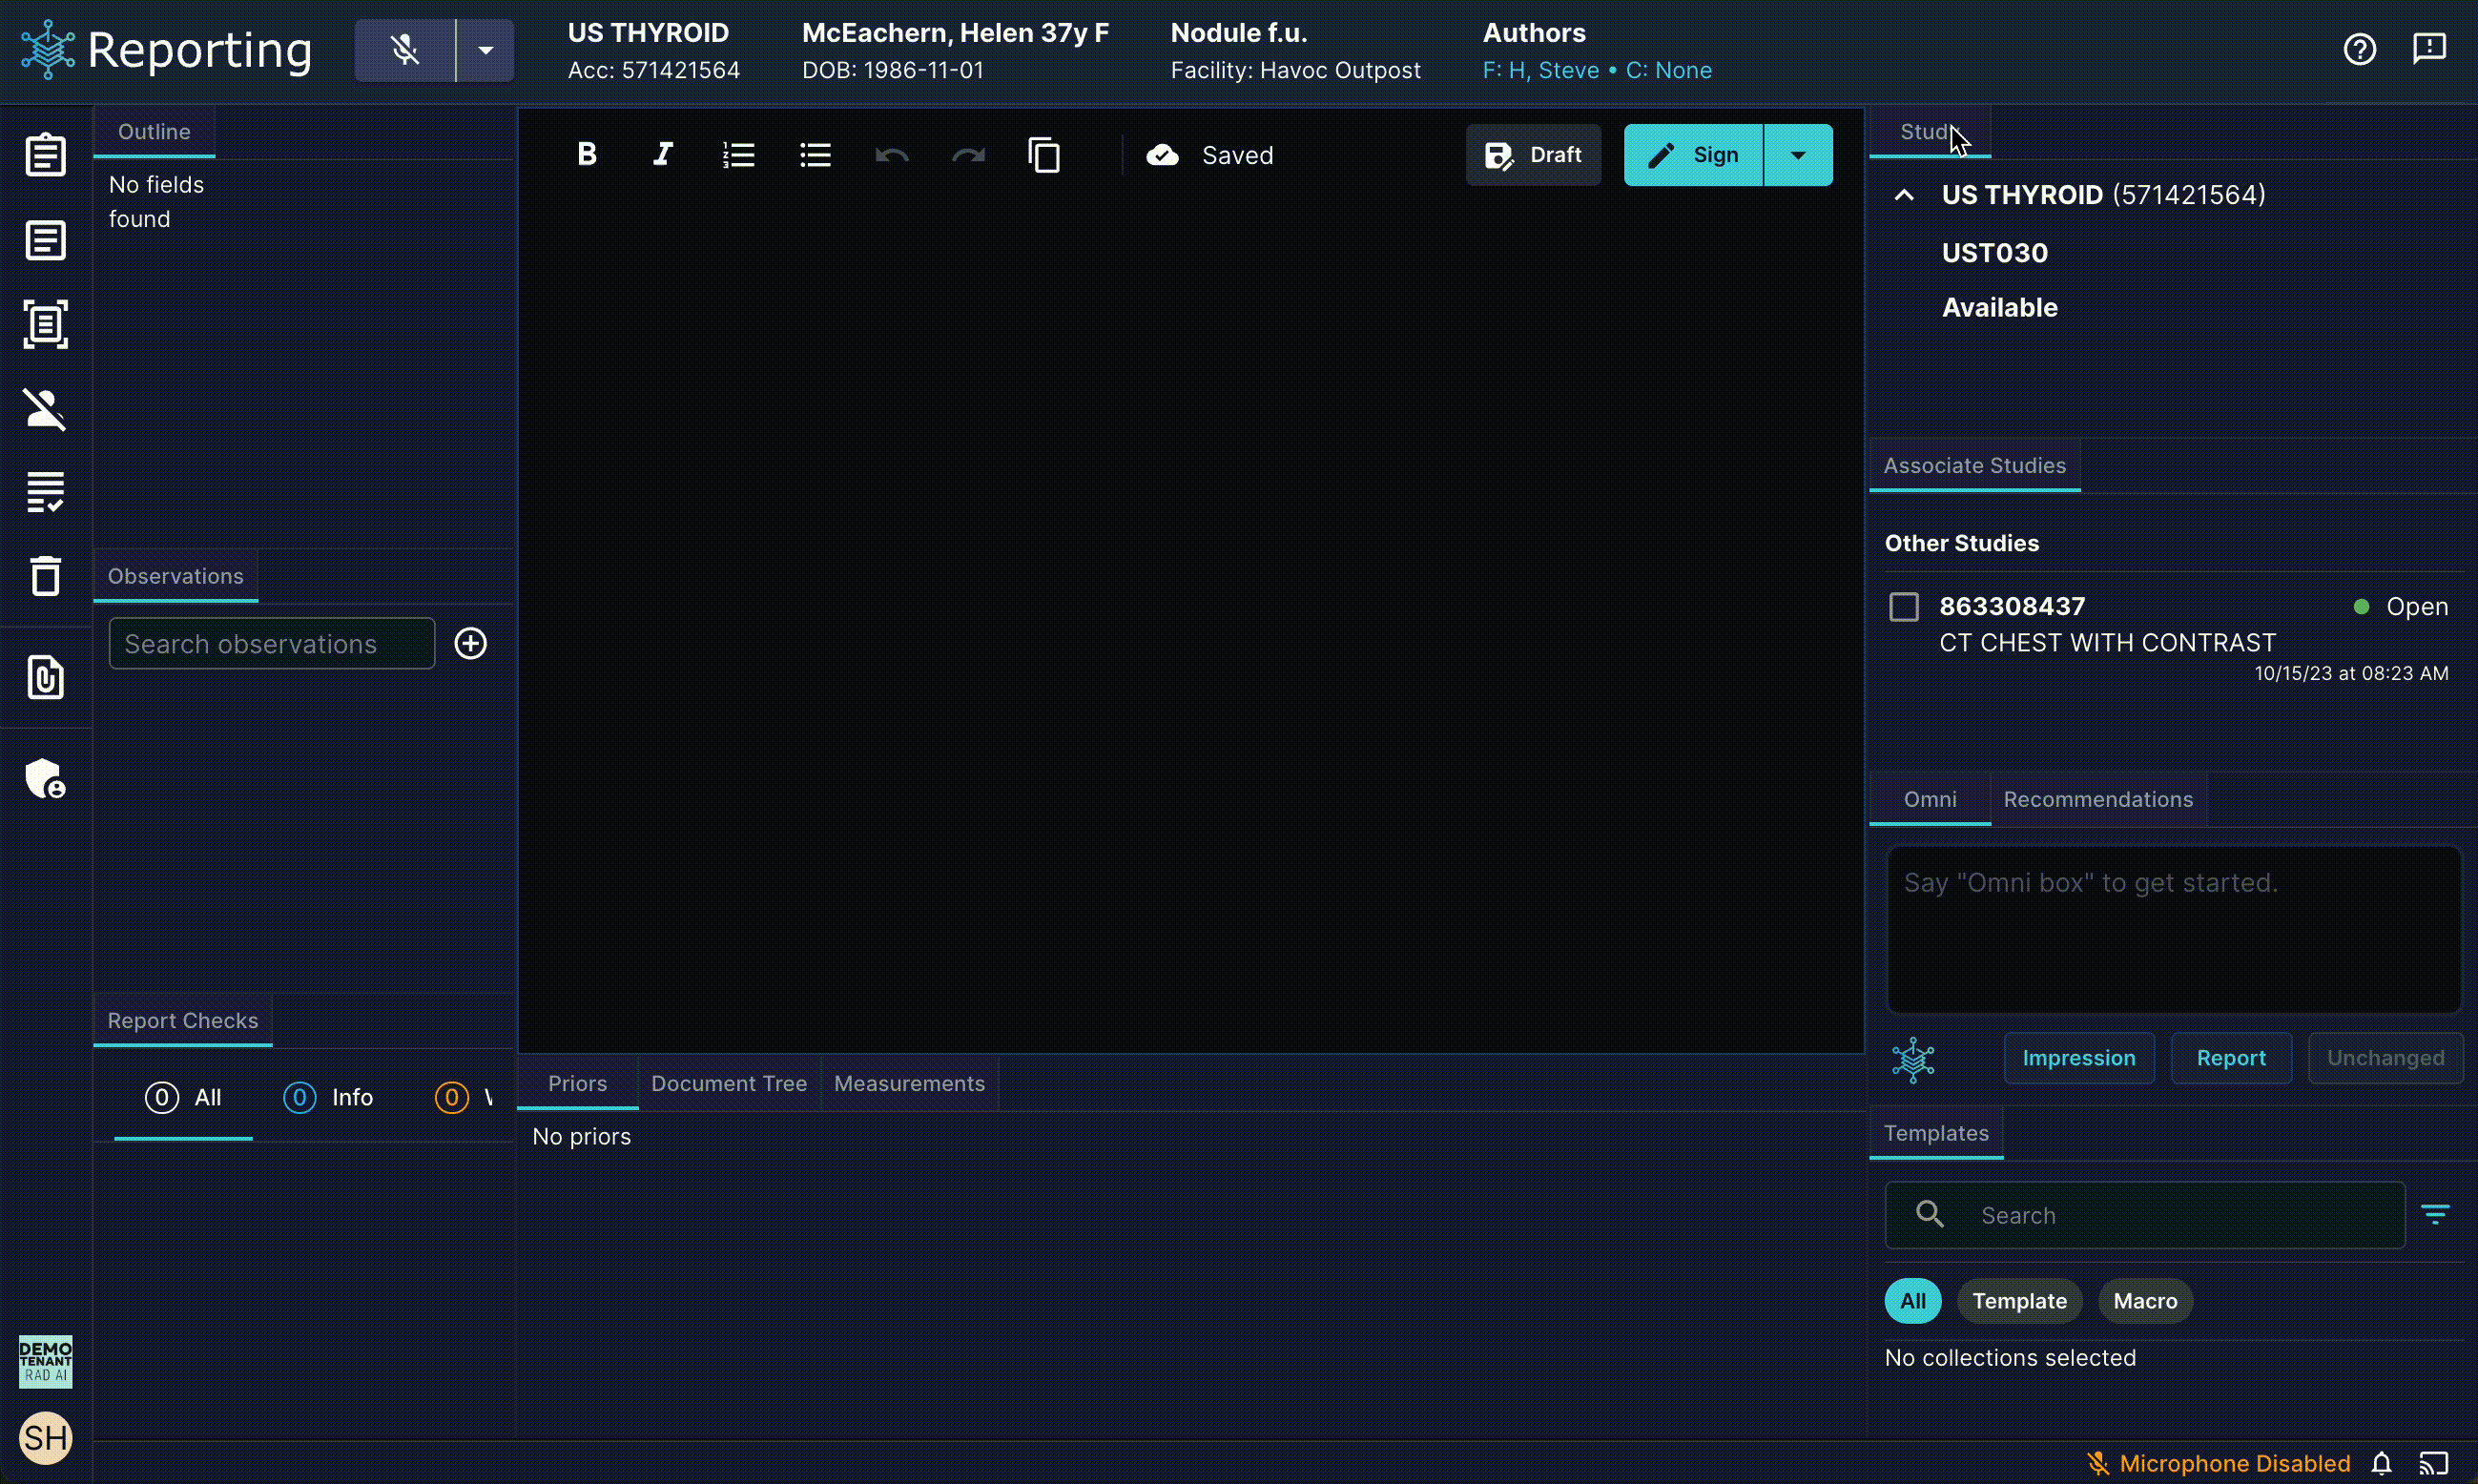Screen dimensions: 2478x1484
Task: Click the shield with user sidebar icon
Action: [46, 778]
